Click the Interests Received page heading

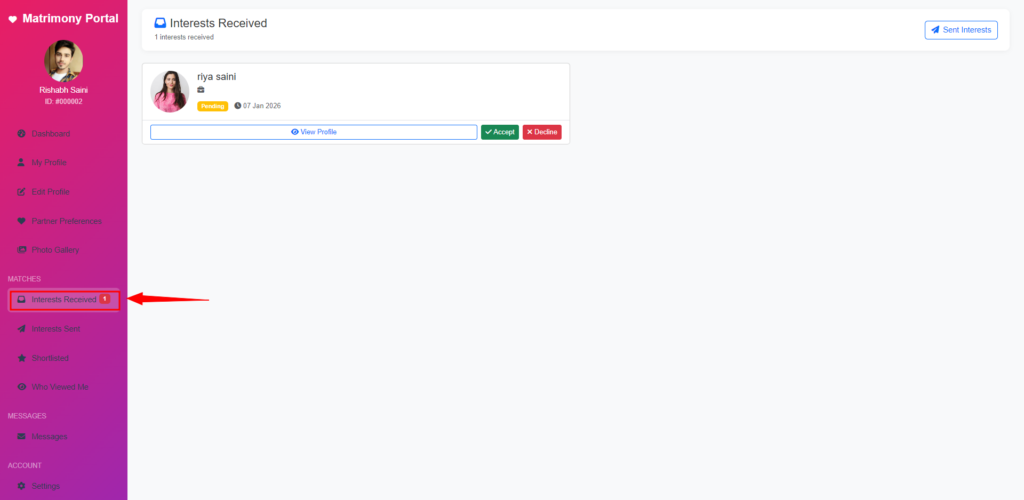pyautogui.click(x=218, y=23)
